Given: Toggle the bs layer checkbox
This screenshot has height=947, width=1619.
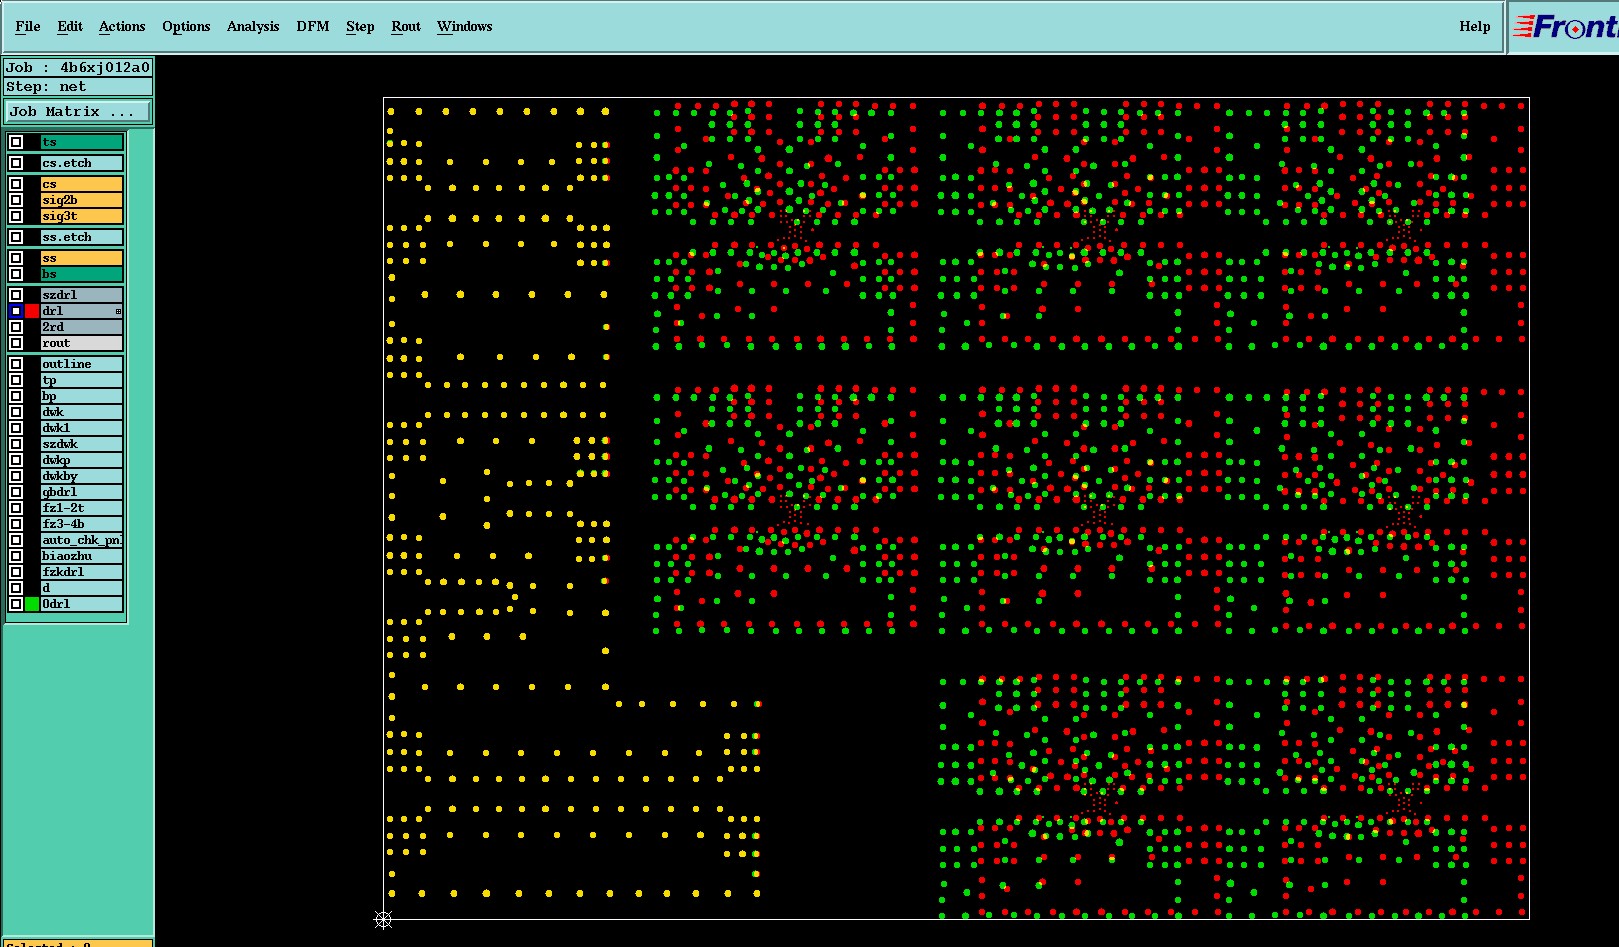Looking at the screenshot, I should click(16, 274).
